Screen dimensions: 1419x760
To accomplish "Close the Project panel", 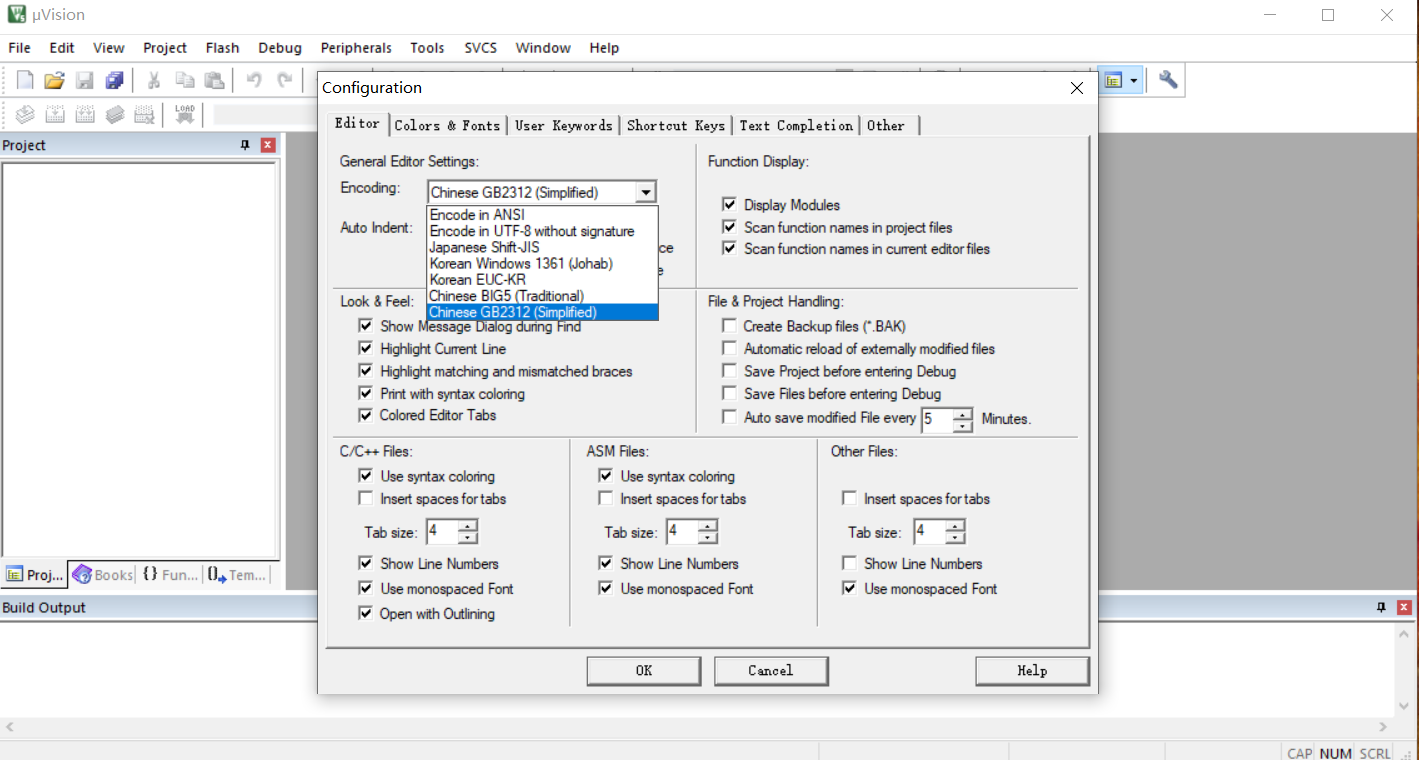I will 268,145.
